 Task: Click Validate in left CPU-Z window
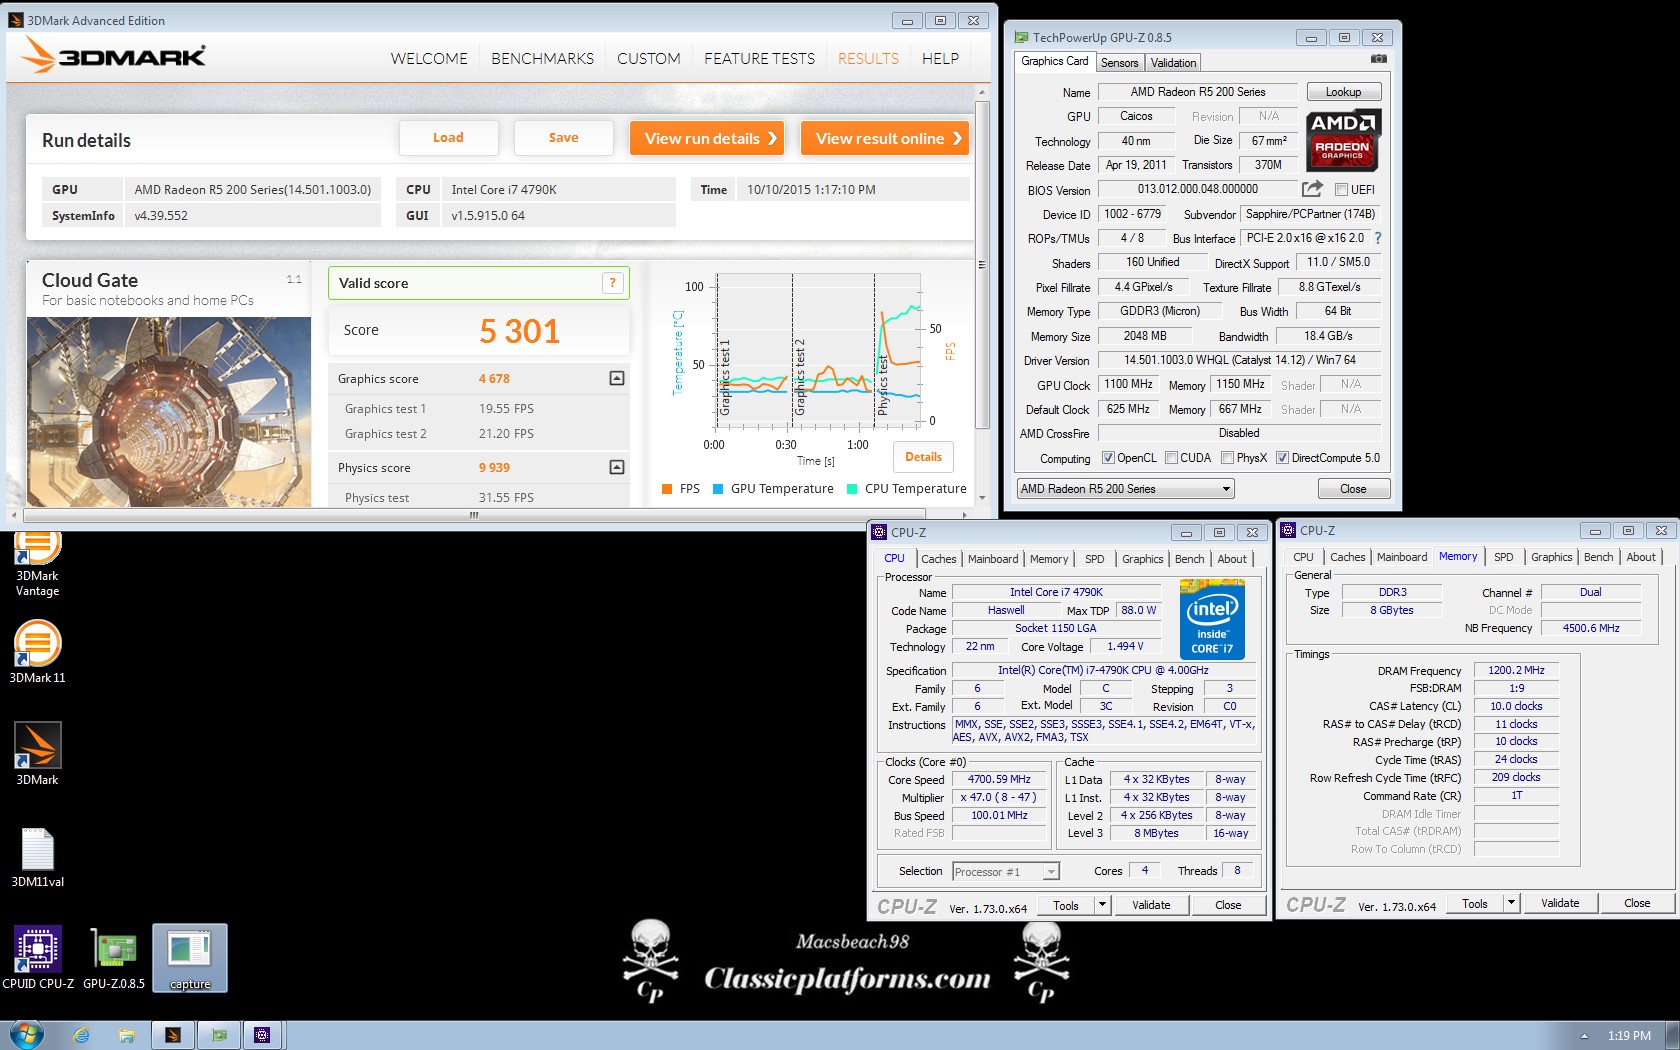[x=1150, y=905]
